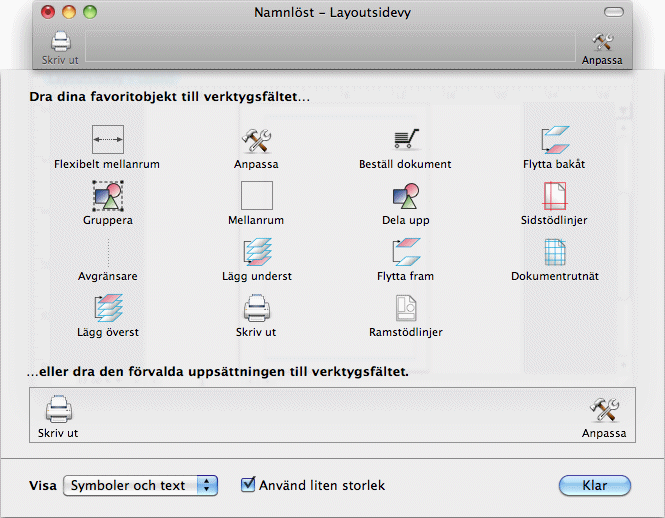The height and width of the screenshot is (518, 665).
Task: Open the Visa dropdown showing Symboler och text
Action: click(140, 485)
